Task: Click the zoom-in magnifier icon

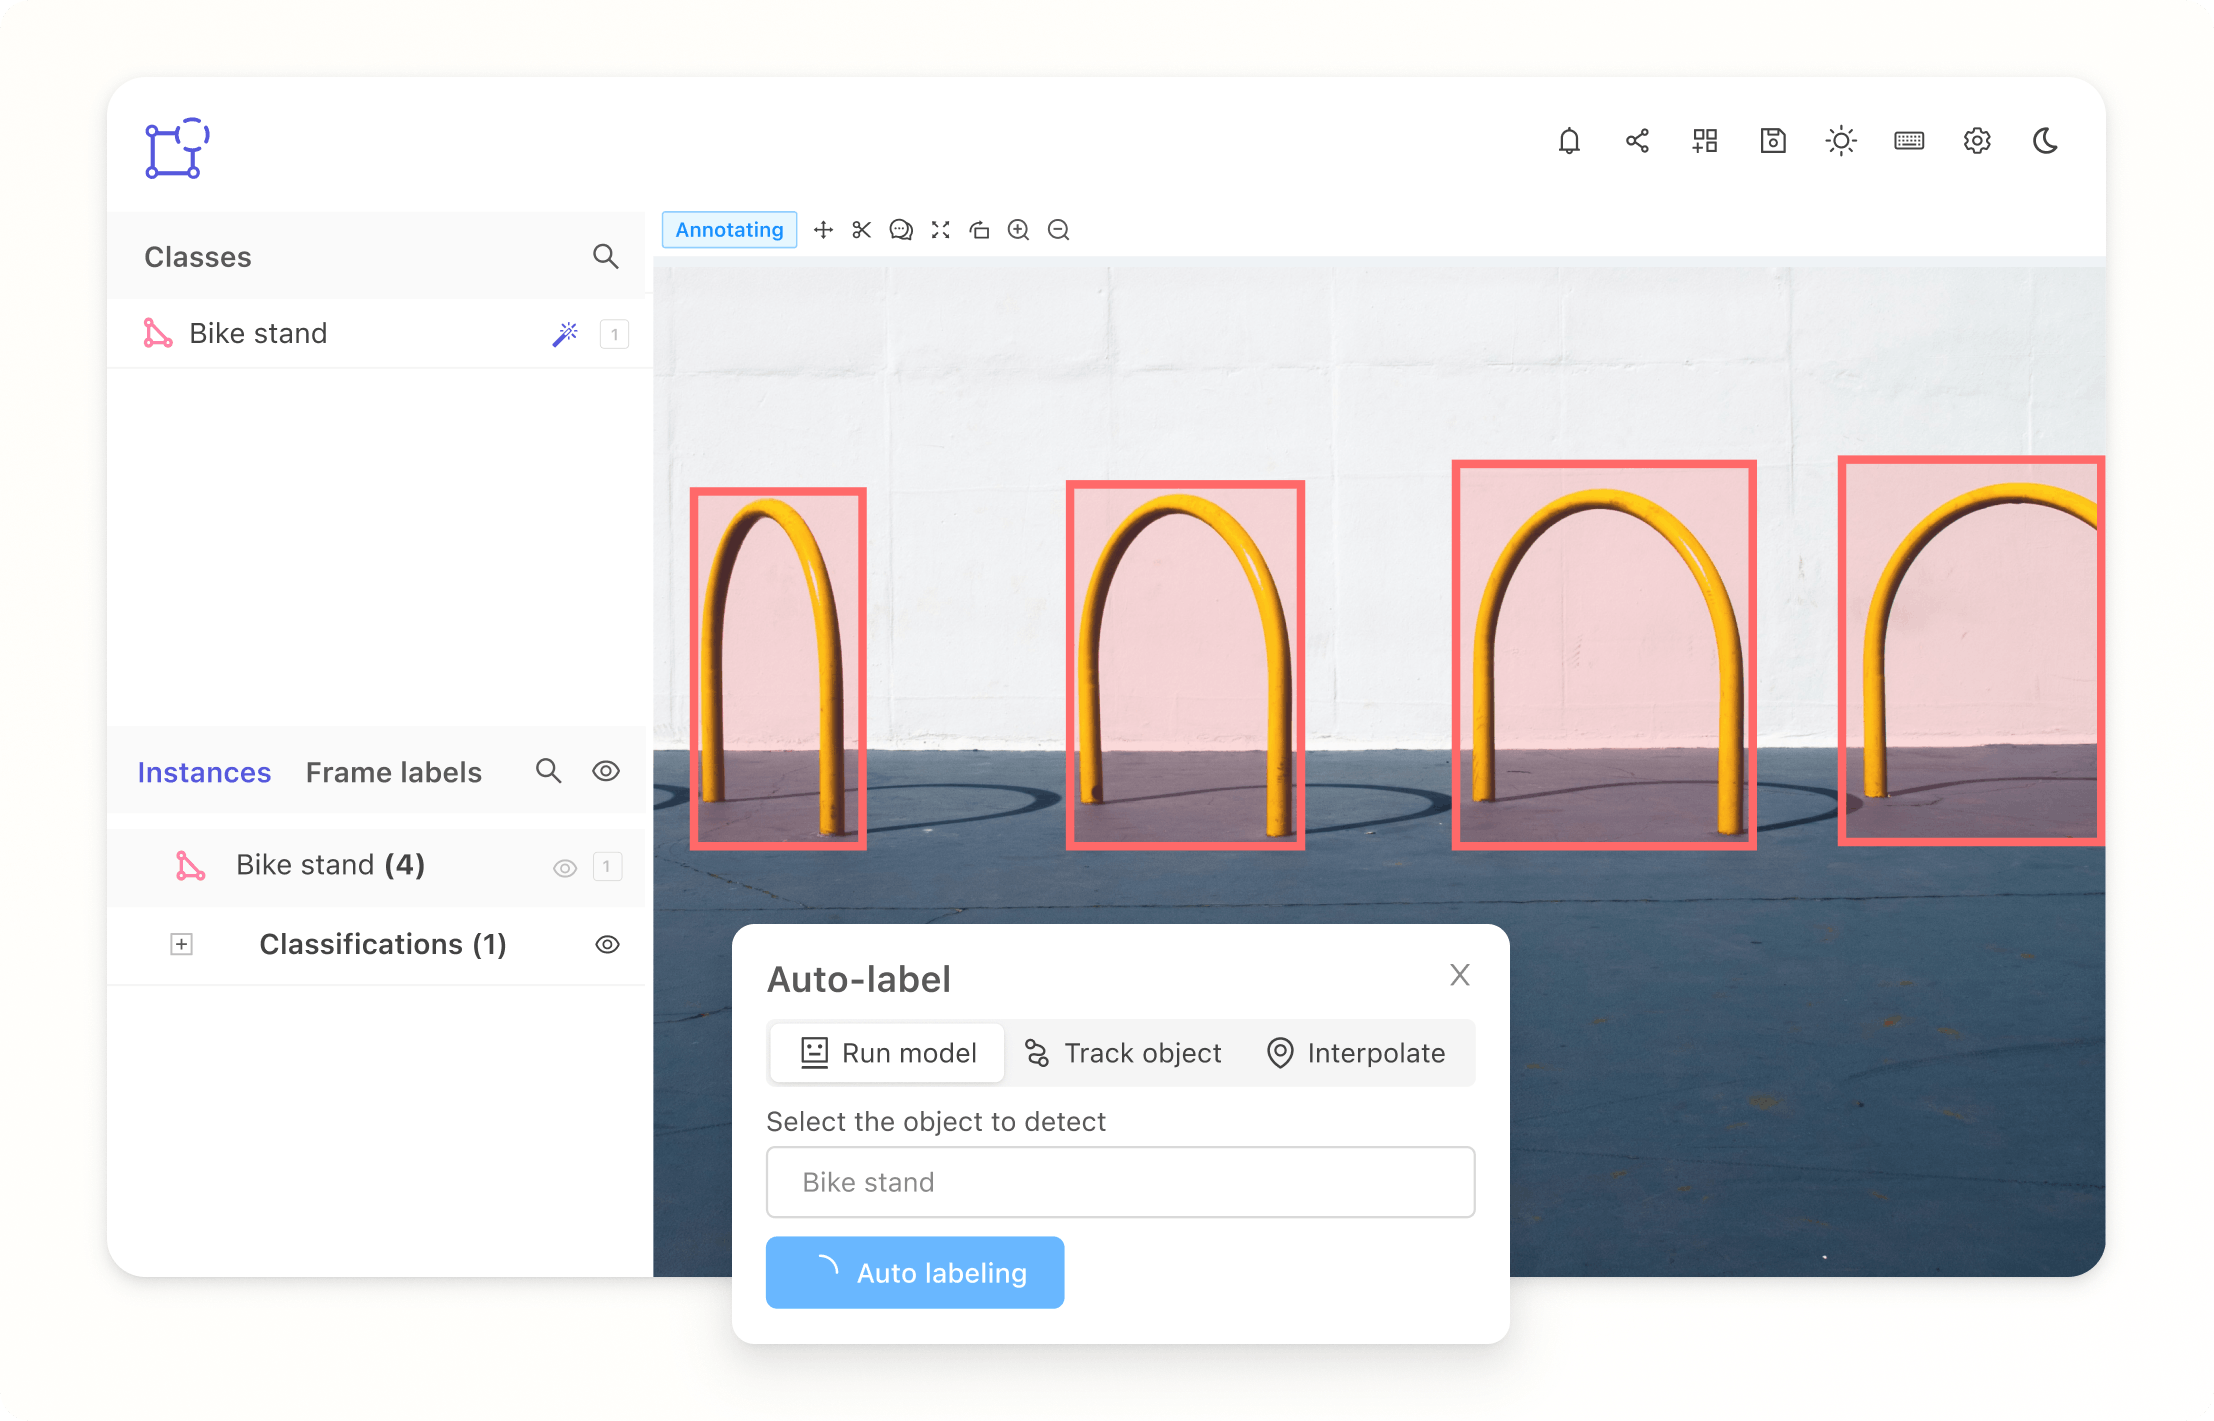Action: 1020,231
